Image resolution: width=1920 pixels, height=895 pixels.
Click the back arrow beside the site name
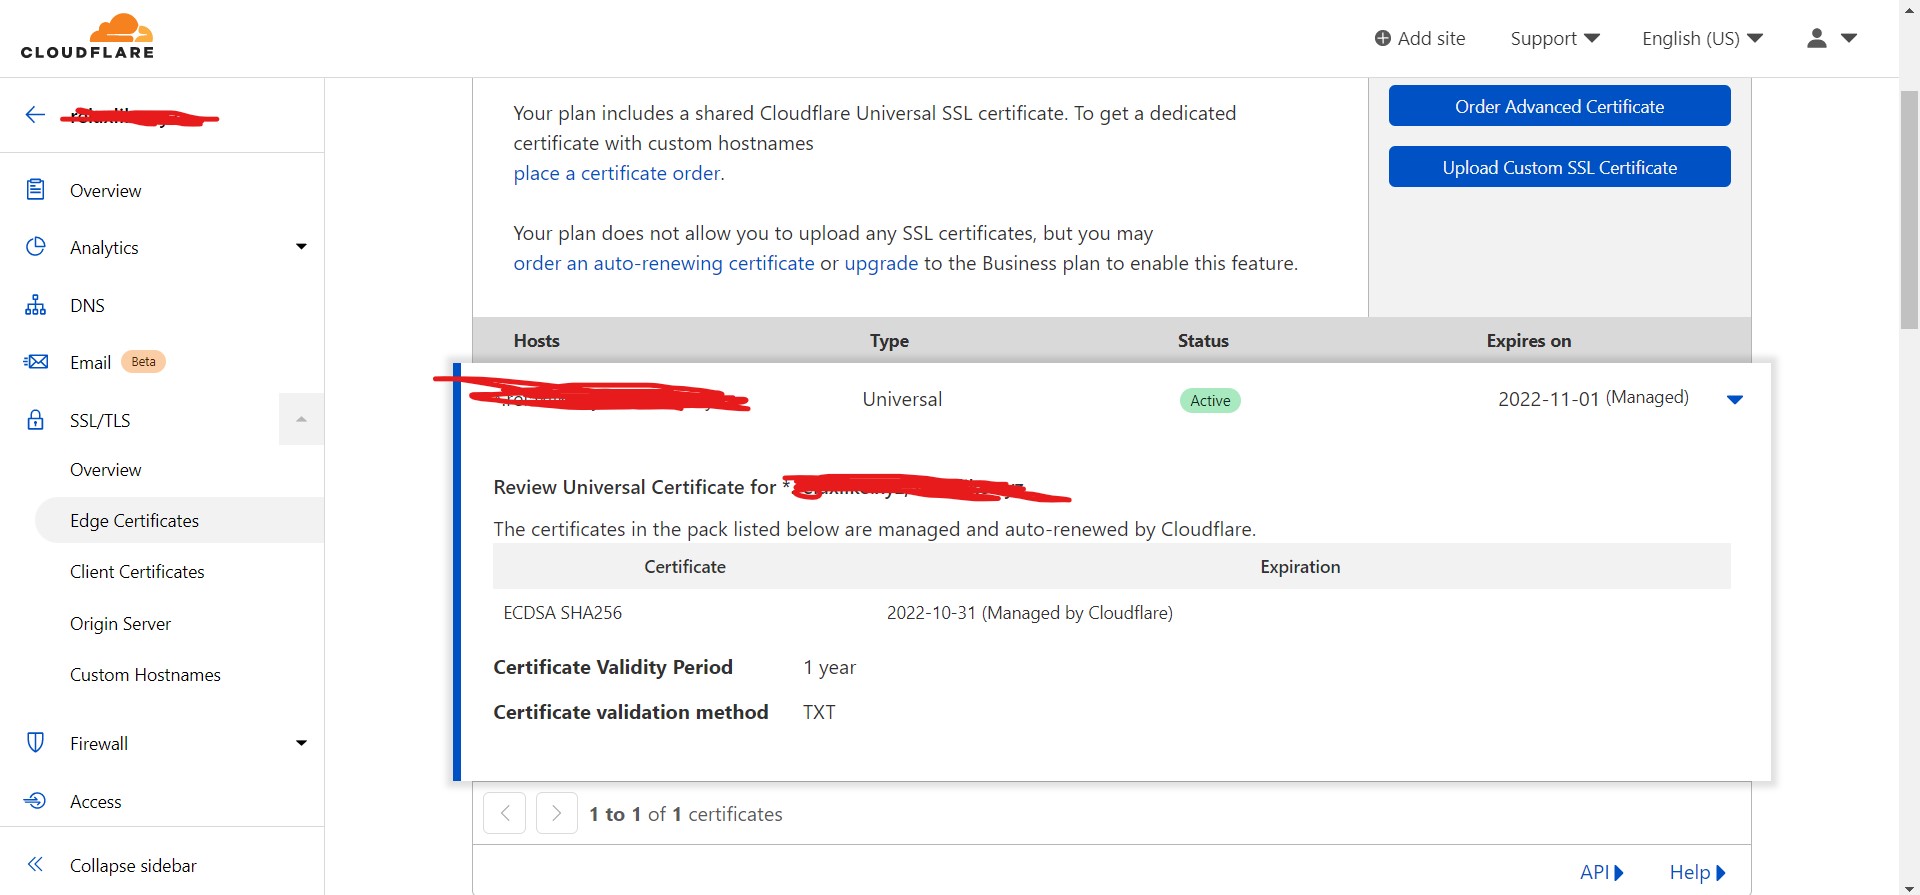(35, 115)
